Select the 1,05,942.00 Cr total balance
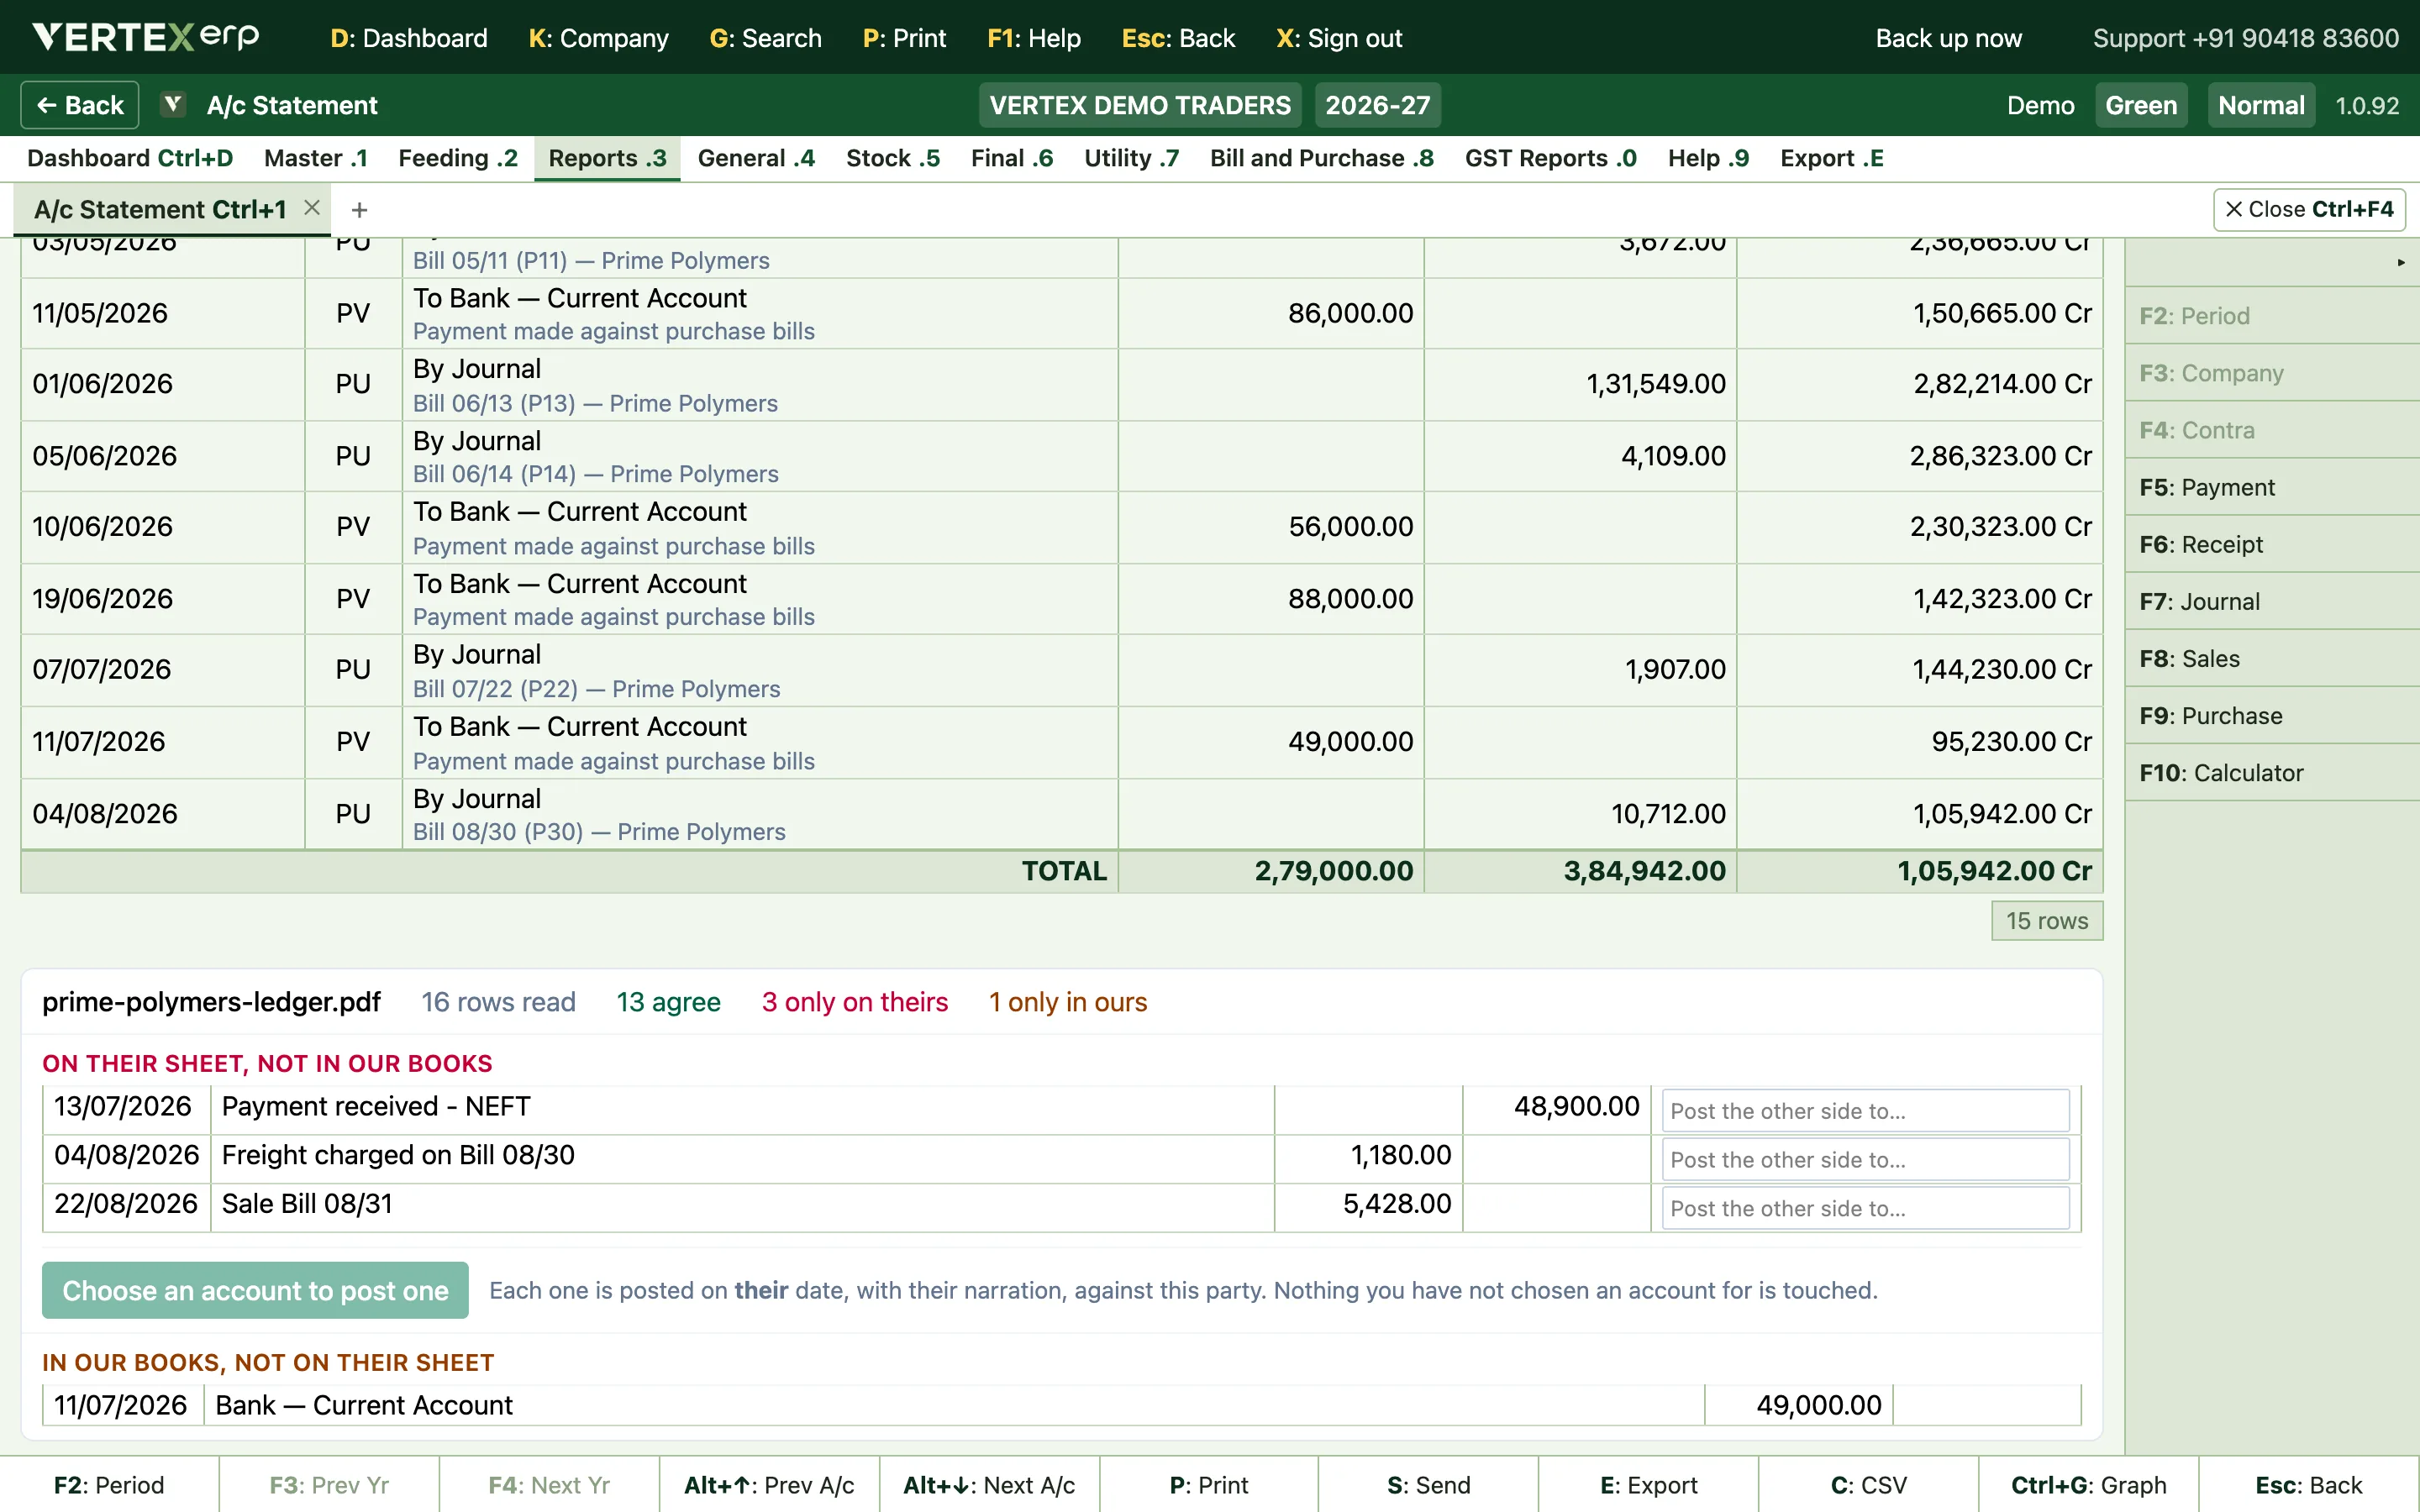This screenshot has width=2420, height=1512. (1994, 871)
